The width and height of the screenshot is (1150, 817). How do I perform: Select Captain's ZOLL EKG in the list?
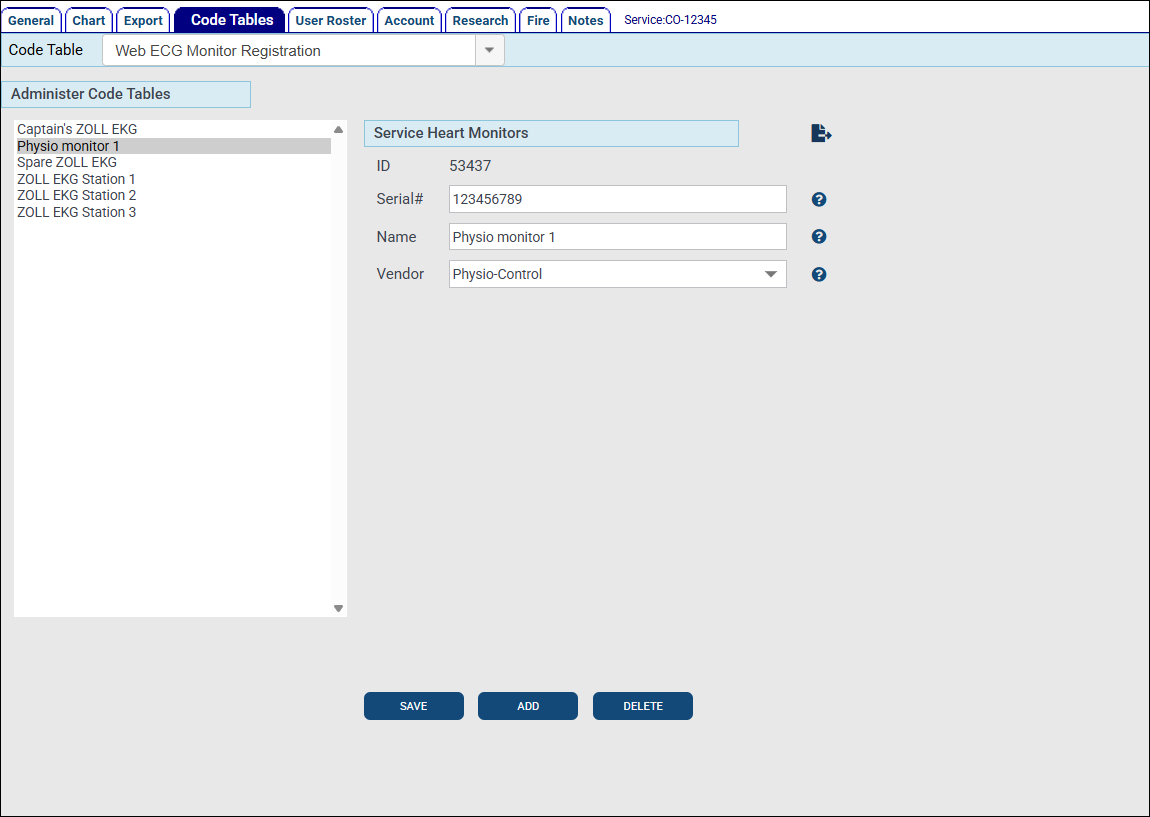point(77,129)
